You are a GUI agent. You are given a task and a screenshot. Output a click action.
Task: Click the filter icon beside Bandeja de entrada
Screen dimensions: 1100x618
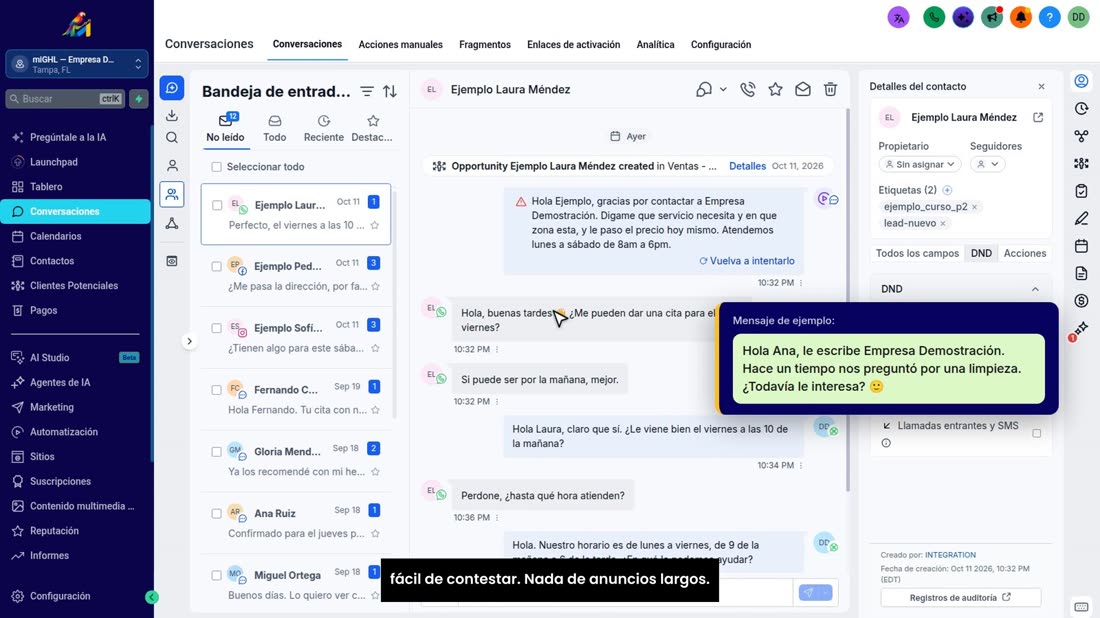[367, 91]
